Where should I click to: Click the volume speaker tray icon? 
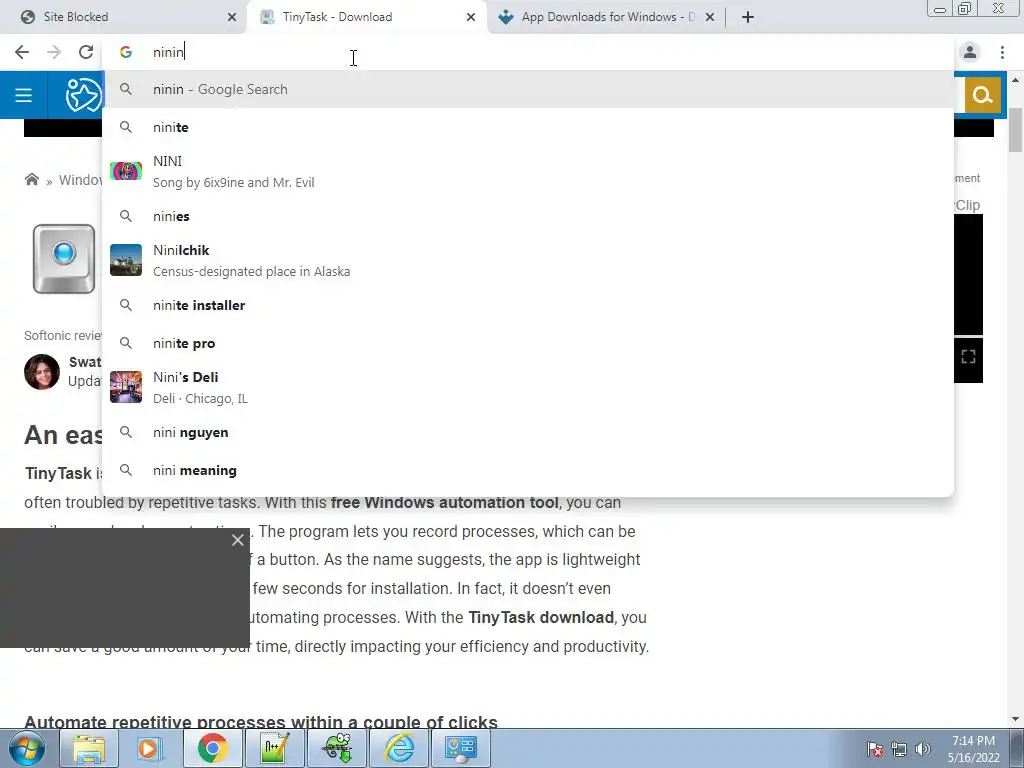tap(922, 749)
